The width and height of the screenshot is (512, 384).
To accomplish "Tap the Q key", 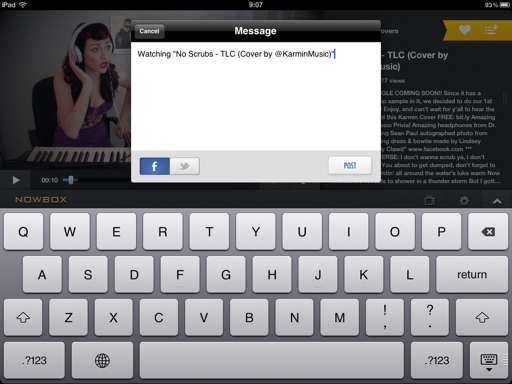I will (x=23, y=232).
